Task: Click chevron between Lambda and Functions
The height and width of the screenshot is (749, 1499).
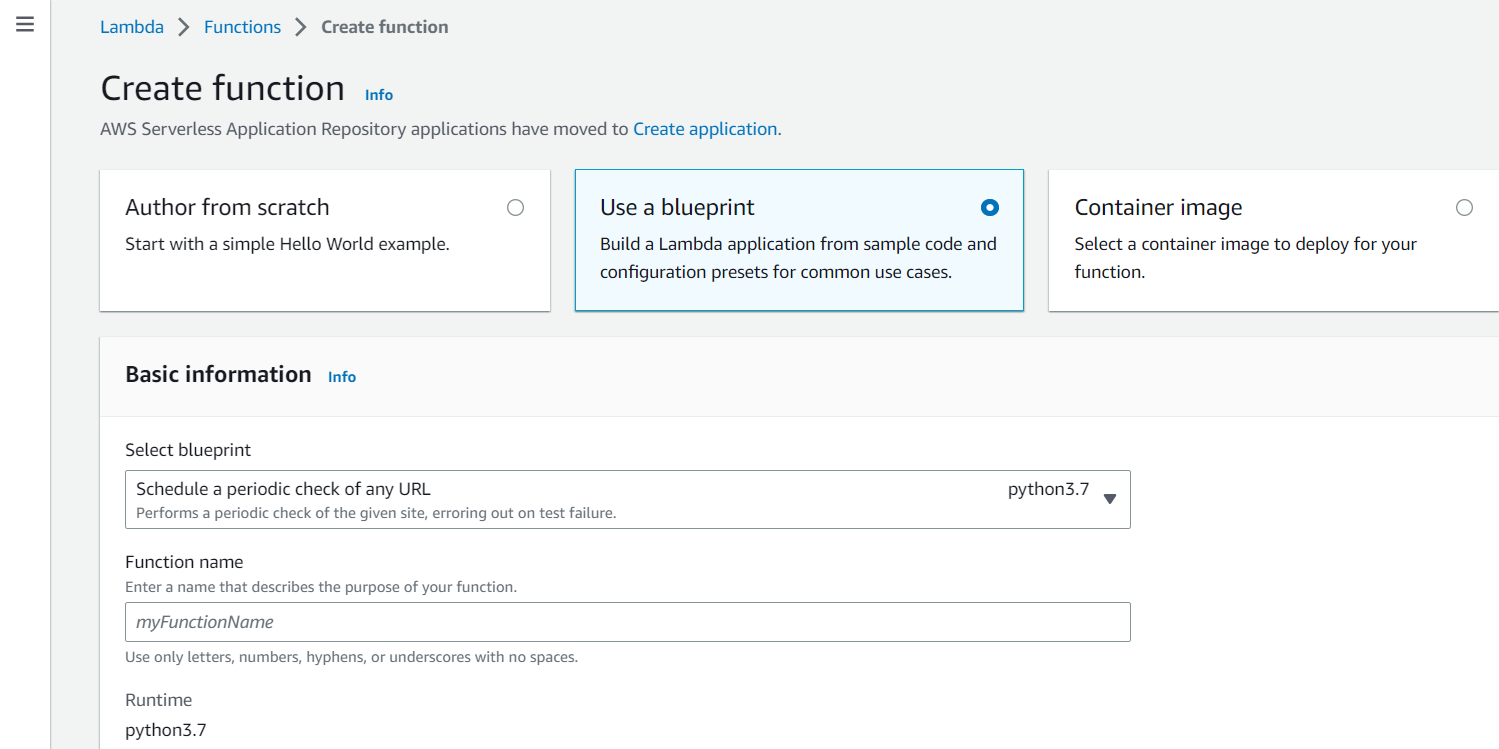Action: coord(184,28)
